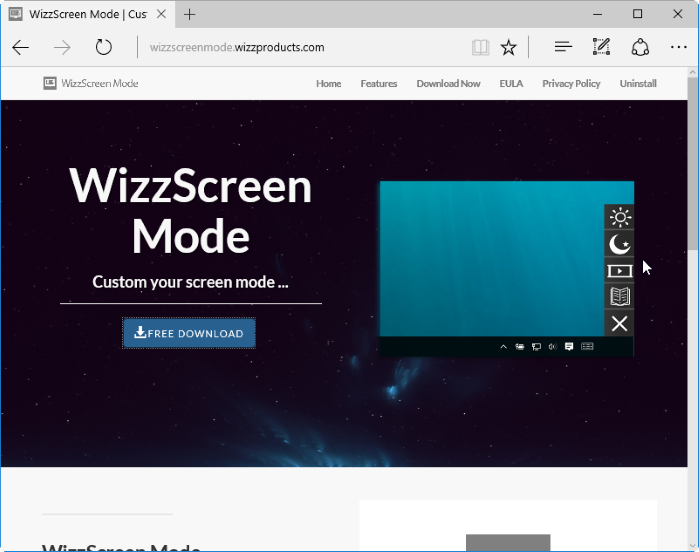Screen dimensions: 699x552
Task: Click the volume icon in preview taskbar
Action: pyautogui.click(x=553, y=346)
